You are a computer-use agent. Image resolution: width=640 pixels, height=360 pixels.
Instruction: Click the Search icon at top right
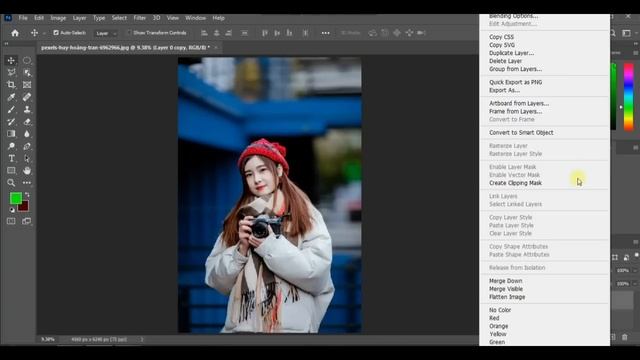(x=613, y=33)
